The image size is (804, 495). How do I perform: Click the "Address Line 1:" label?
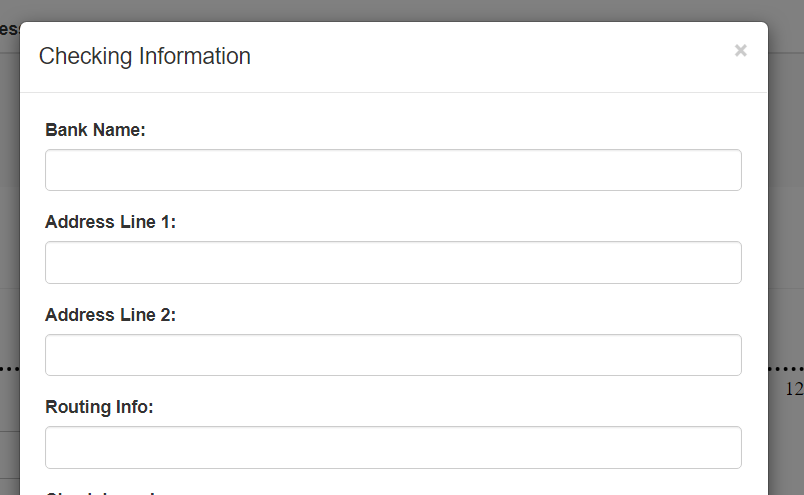(x=110, y=222)
